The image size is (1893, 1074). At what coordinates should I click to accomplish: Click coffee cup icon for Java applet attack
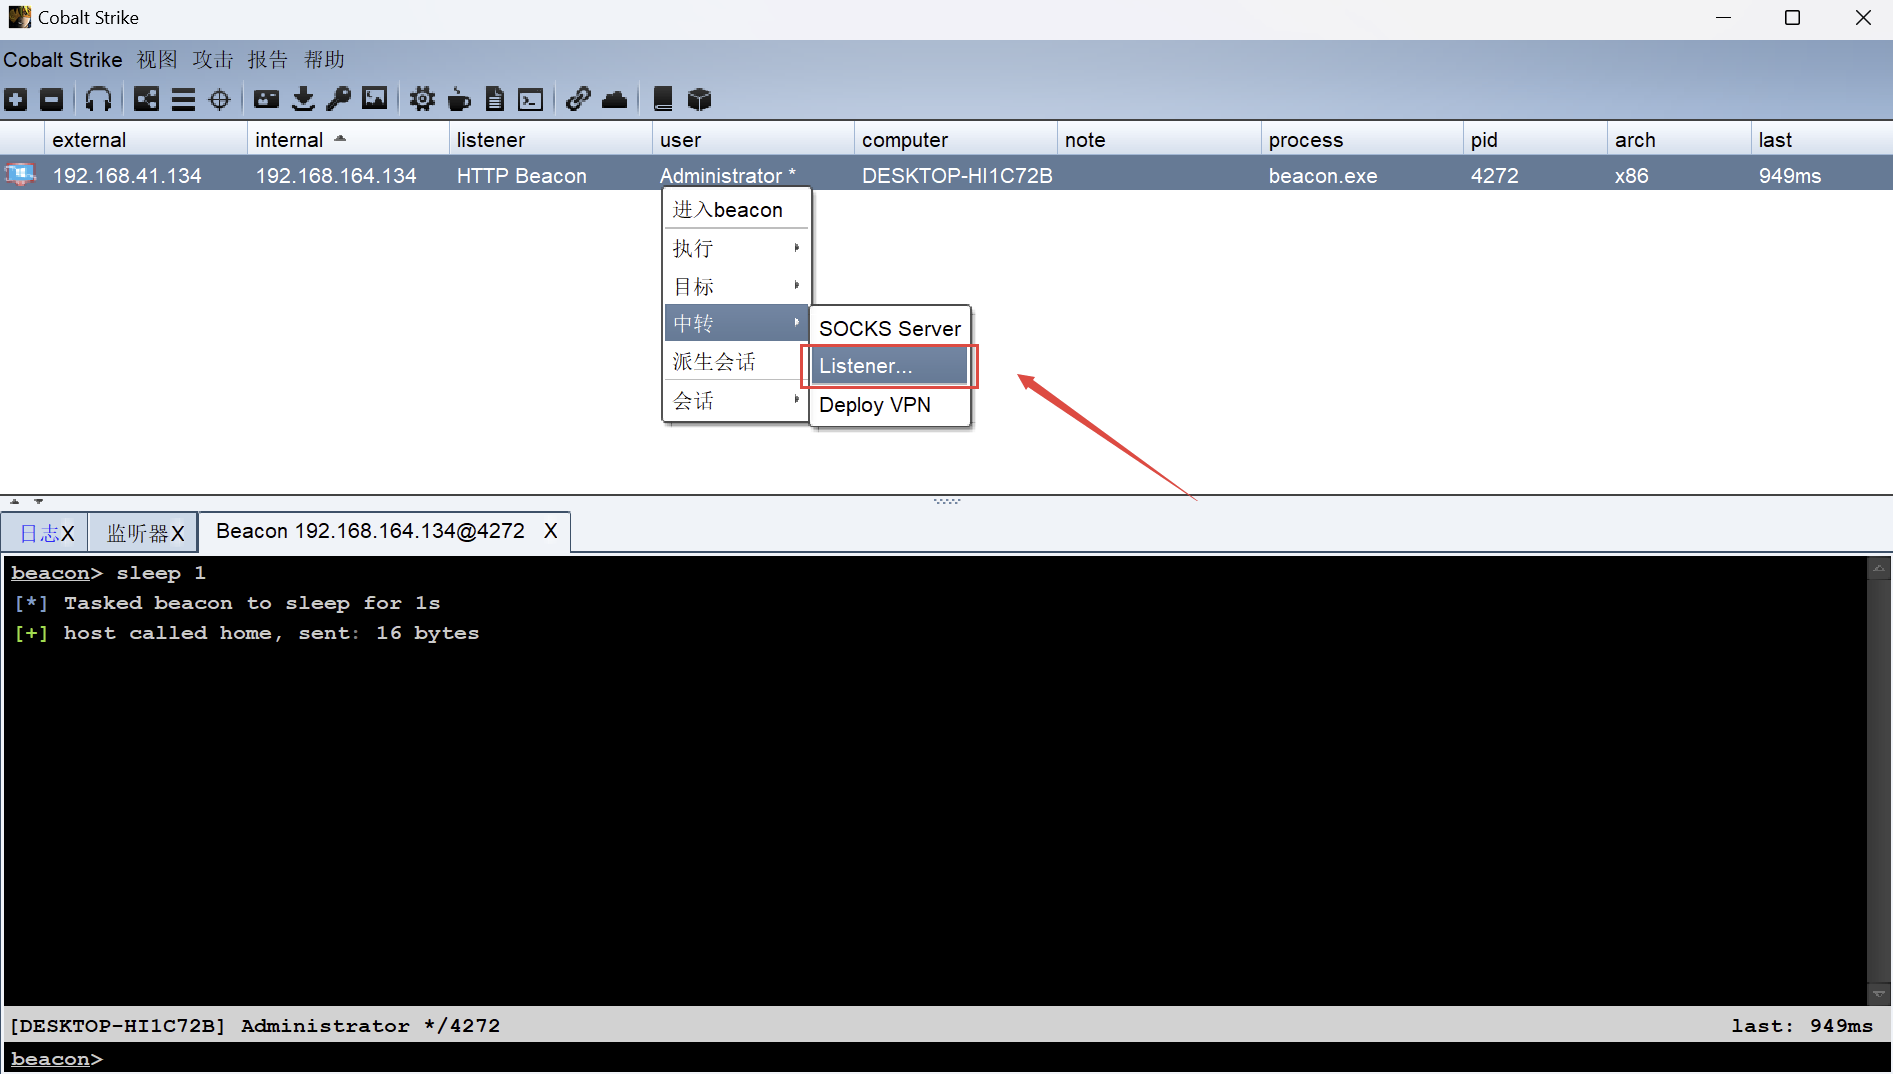click(x=459, y=99)
